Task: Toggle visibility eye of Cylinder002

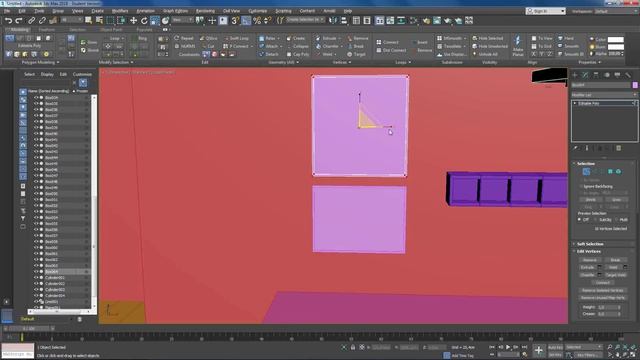Action: (36, 284)
